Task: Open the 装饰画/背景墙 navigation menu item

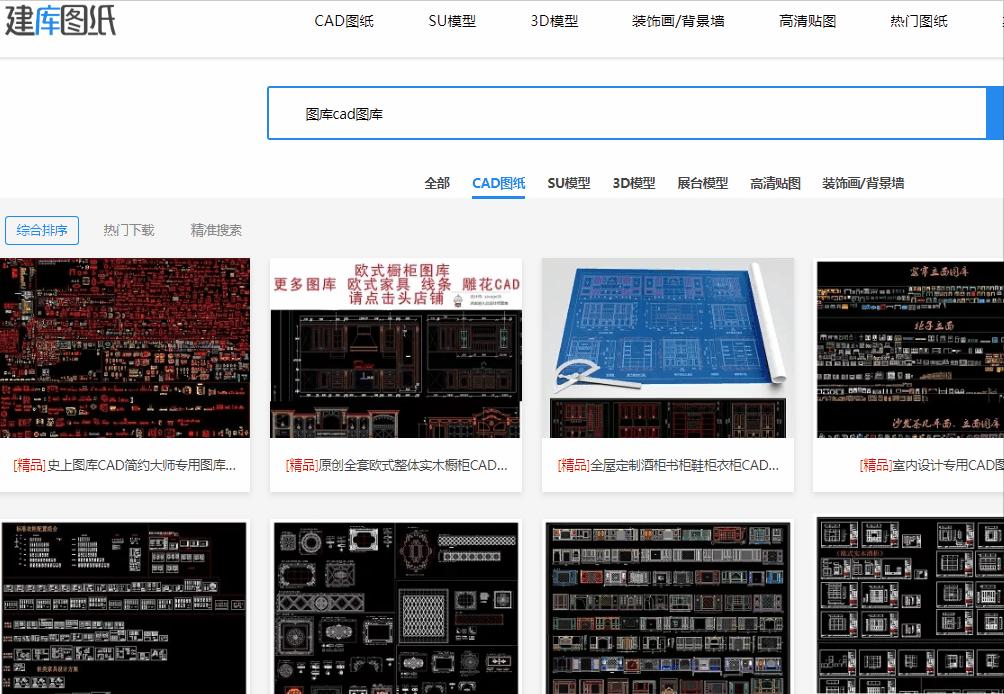Action: (x=679, y=20)
